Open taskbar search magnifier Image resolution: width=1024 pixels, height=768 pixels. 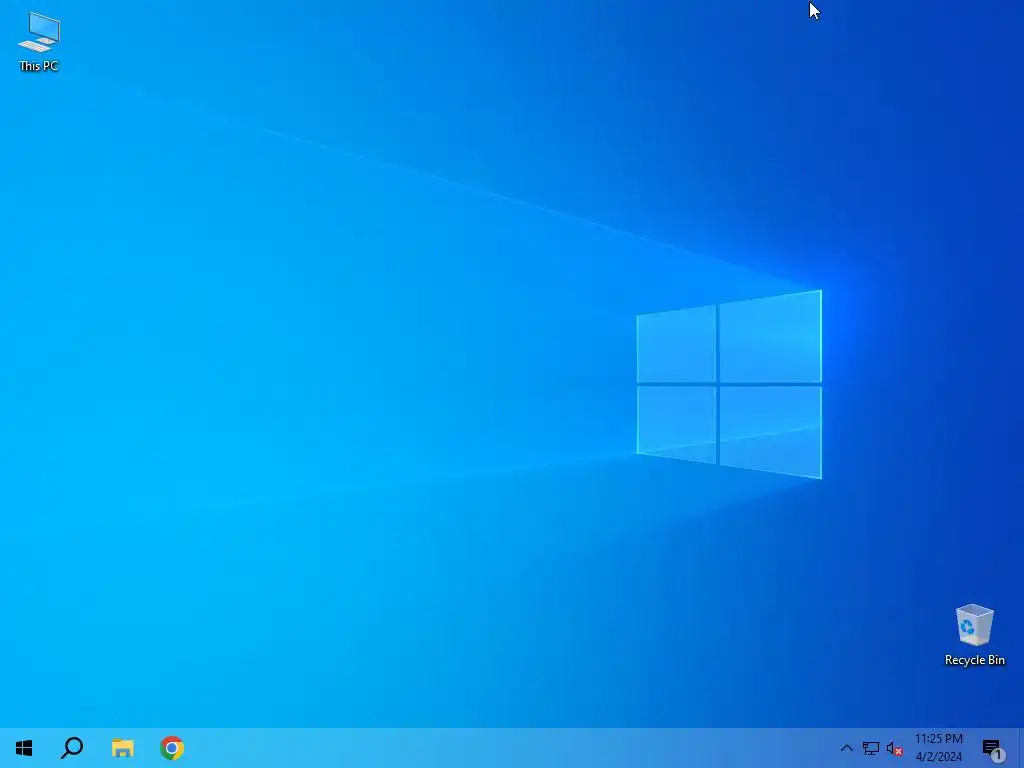click(72, 748)
